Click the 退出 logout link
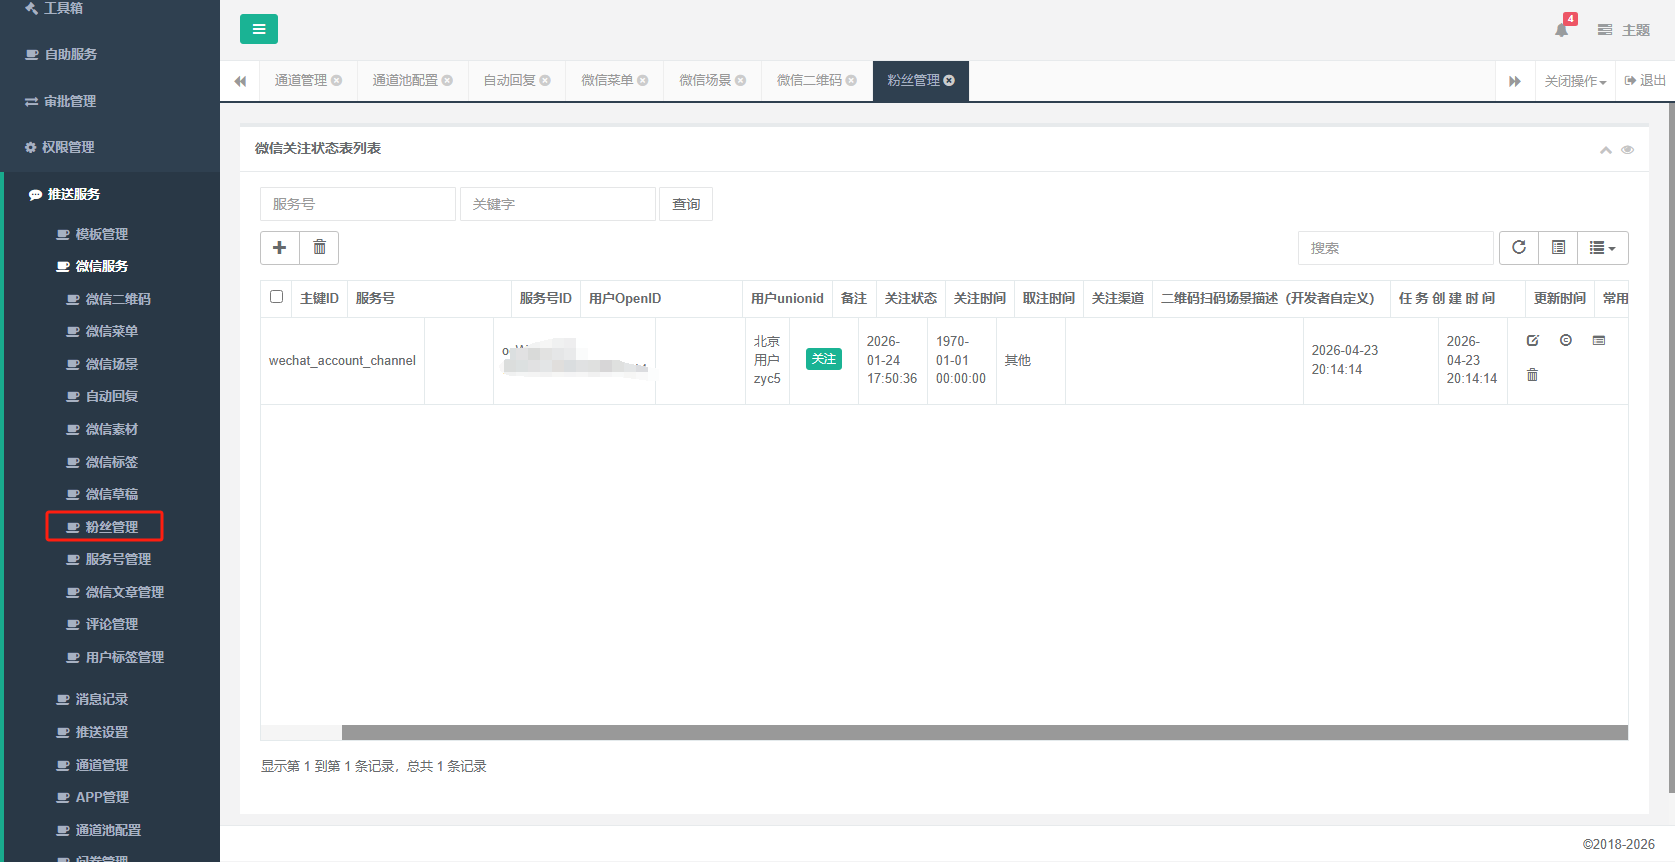1675x862 pixels. pos(1645,81)
